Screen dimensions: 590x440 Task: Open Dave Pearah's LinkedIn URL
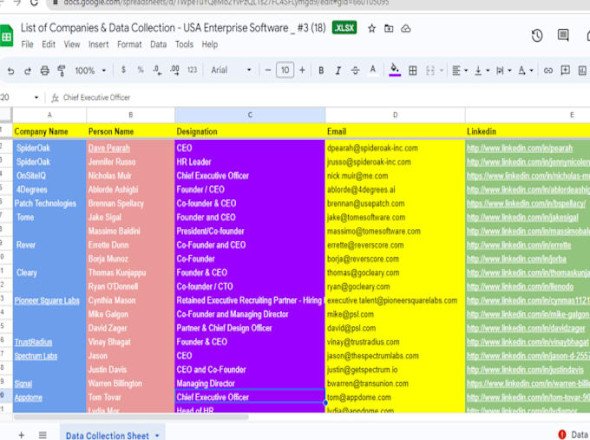[x=520, y=148]
